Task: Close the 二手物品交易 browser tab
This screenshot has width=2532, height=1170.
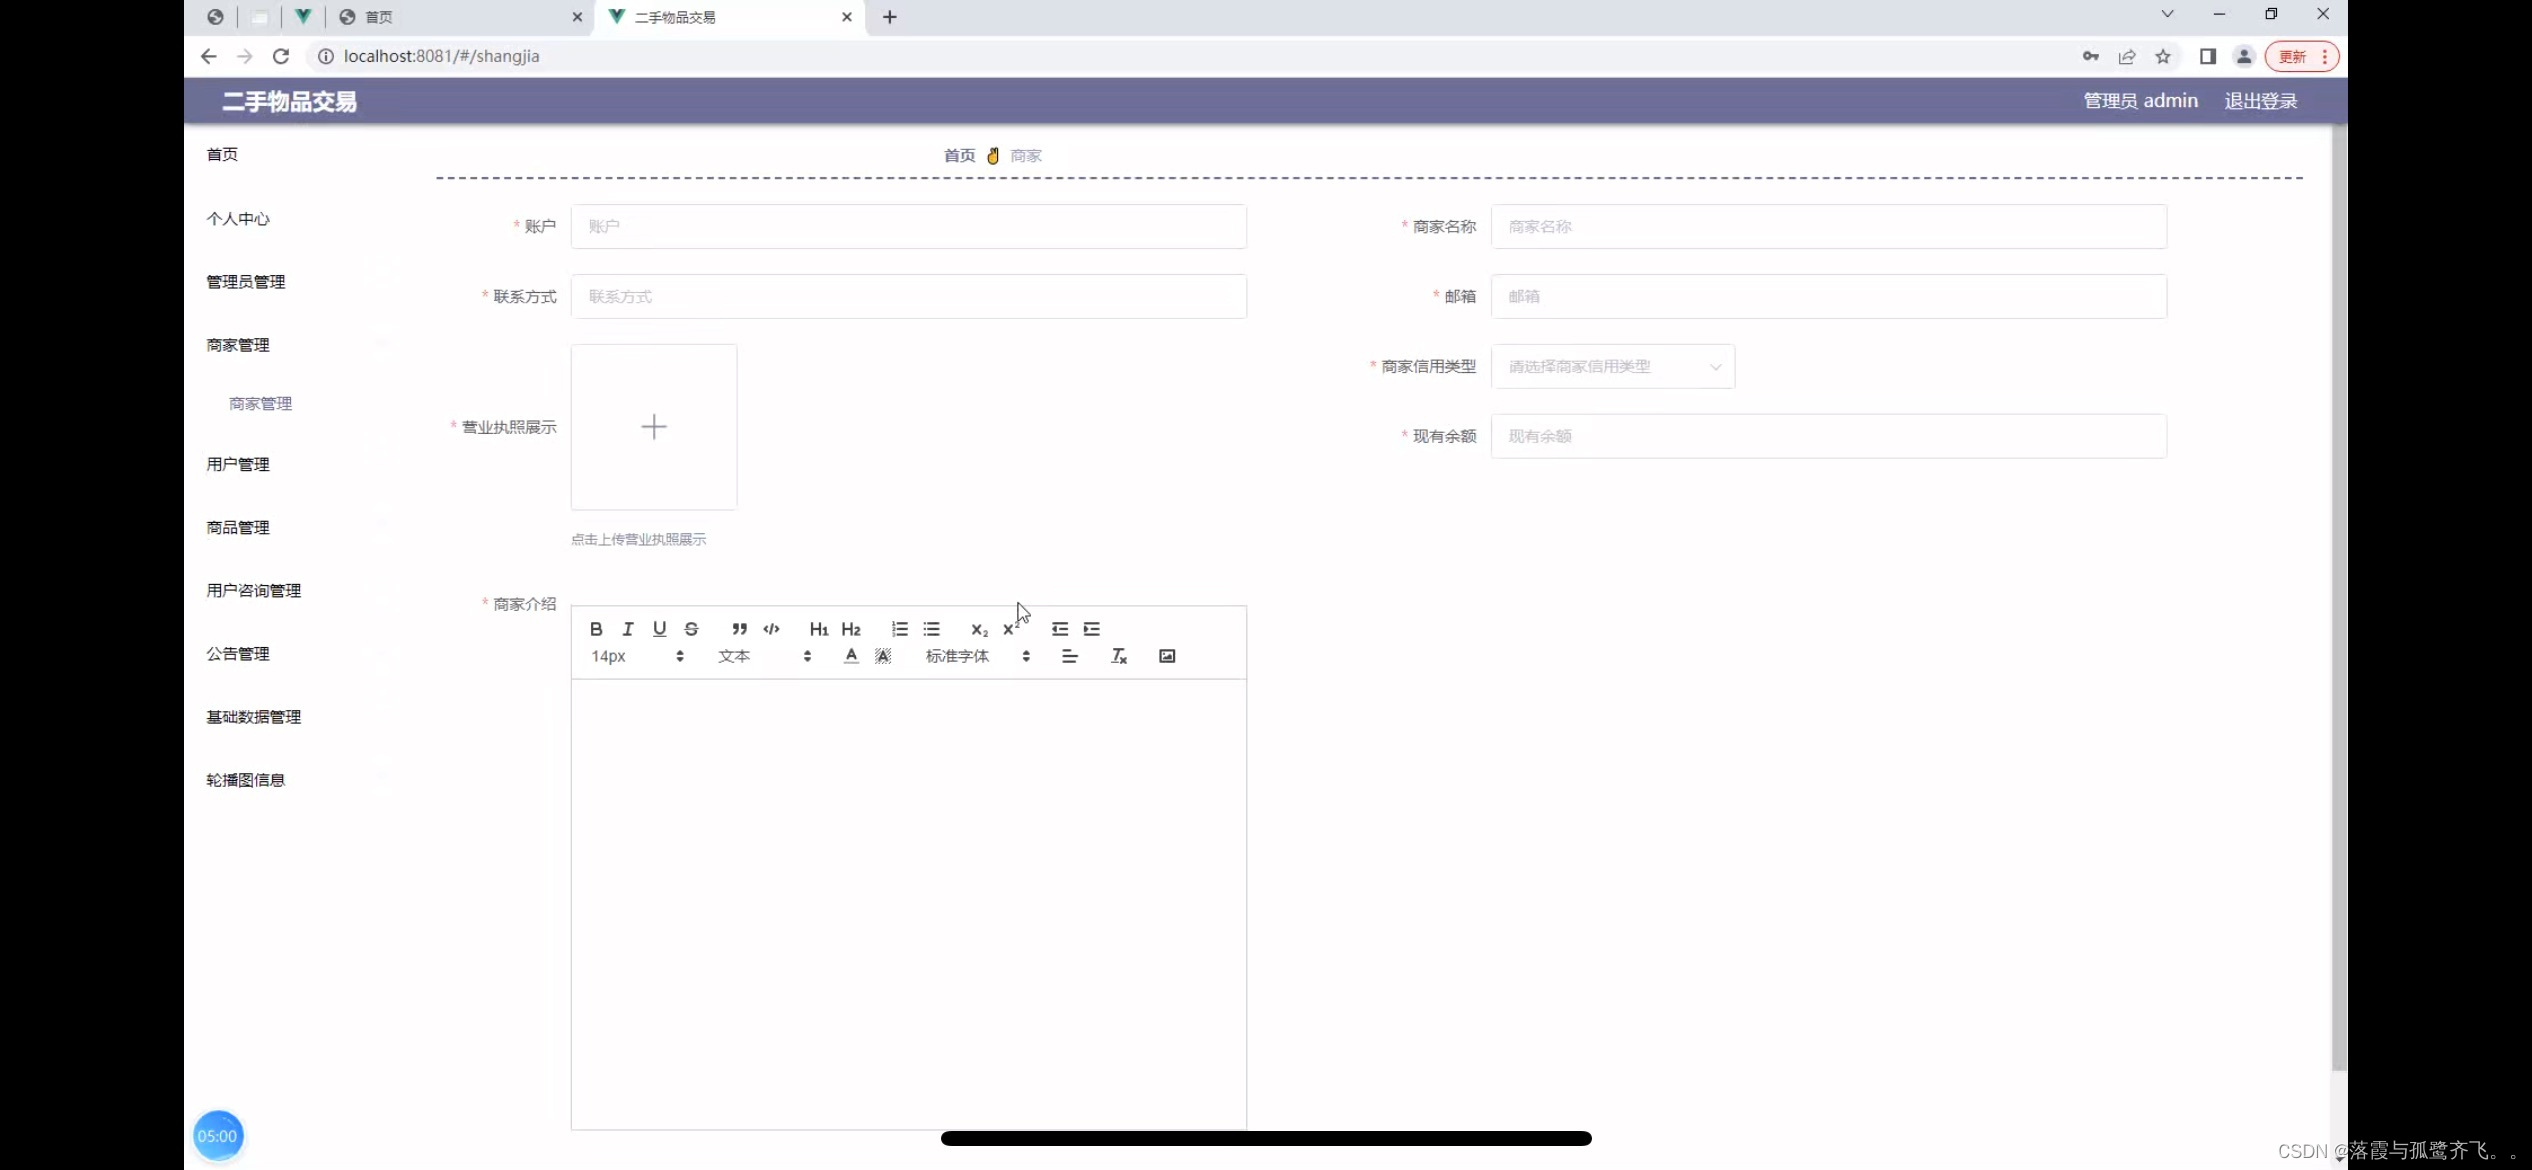Action: (847, 17)
